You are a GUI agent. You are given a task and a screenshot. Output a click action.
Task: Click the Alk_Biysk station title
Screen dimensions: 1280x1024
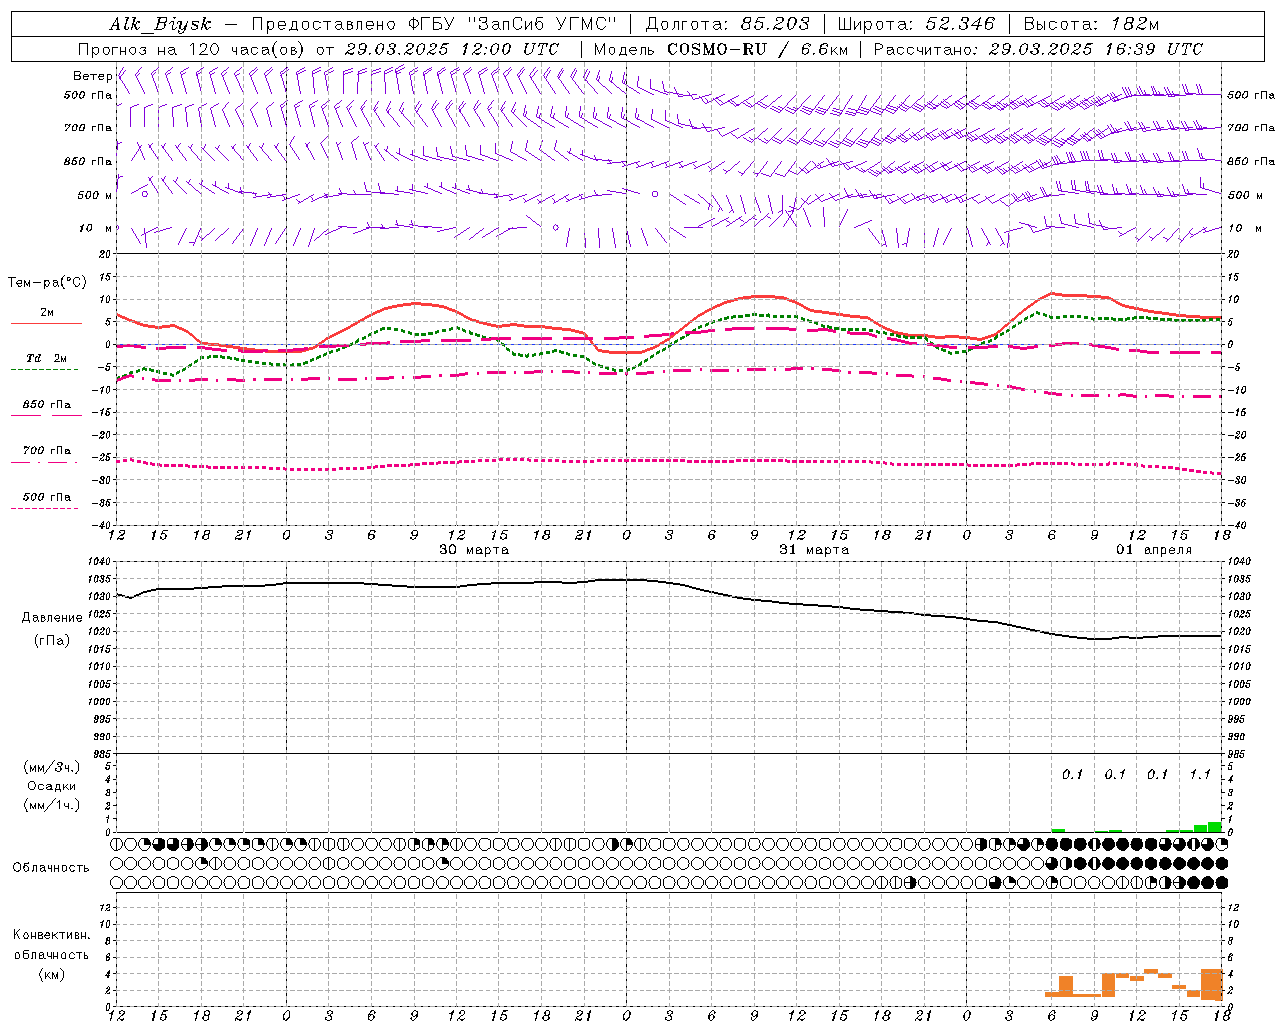pyautogui.click(x=161, y=24)
